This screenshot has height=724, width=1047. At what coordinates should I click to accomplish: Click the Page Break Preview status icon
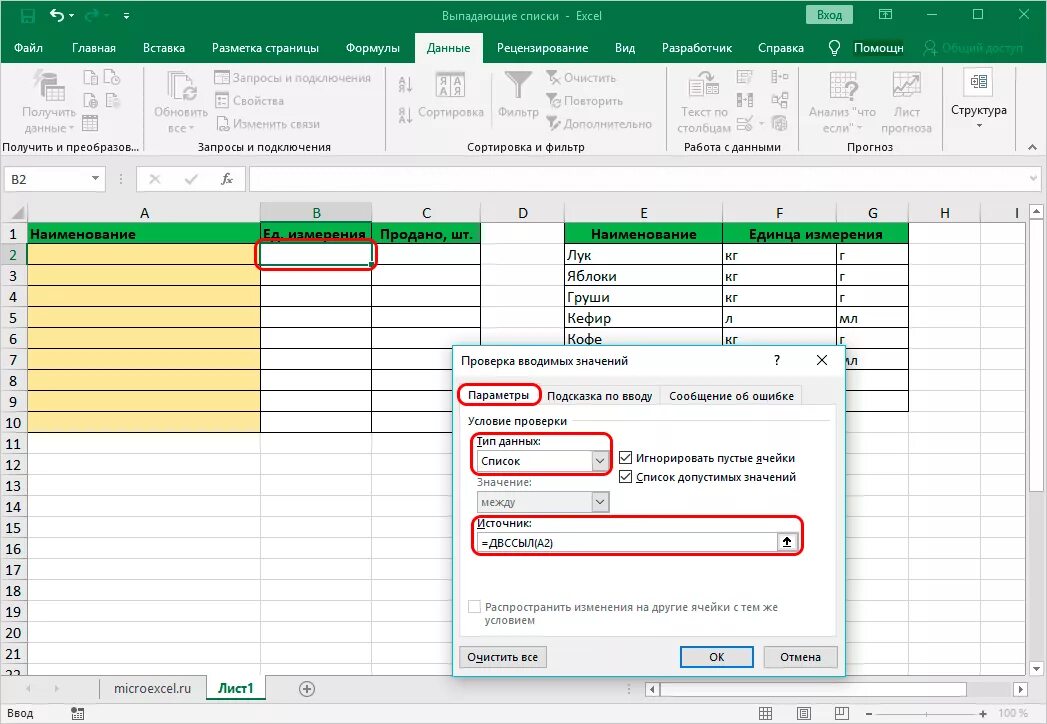(x=842, y=713)
